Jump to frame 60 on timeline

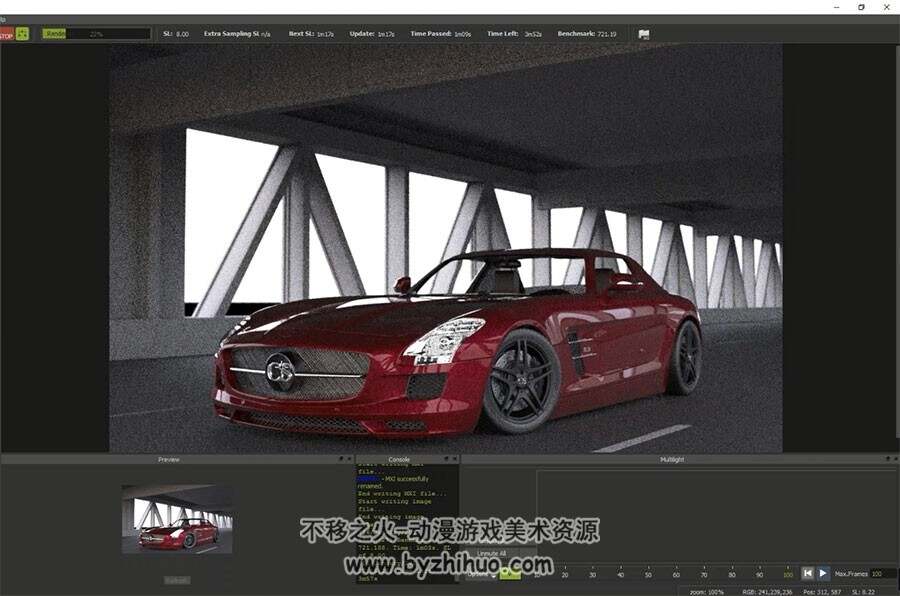click(676, 575)
